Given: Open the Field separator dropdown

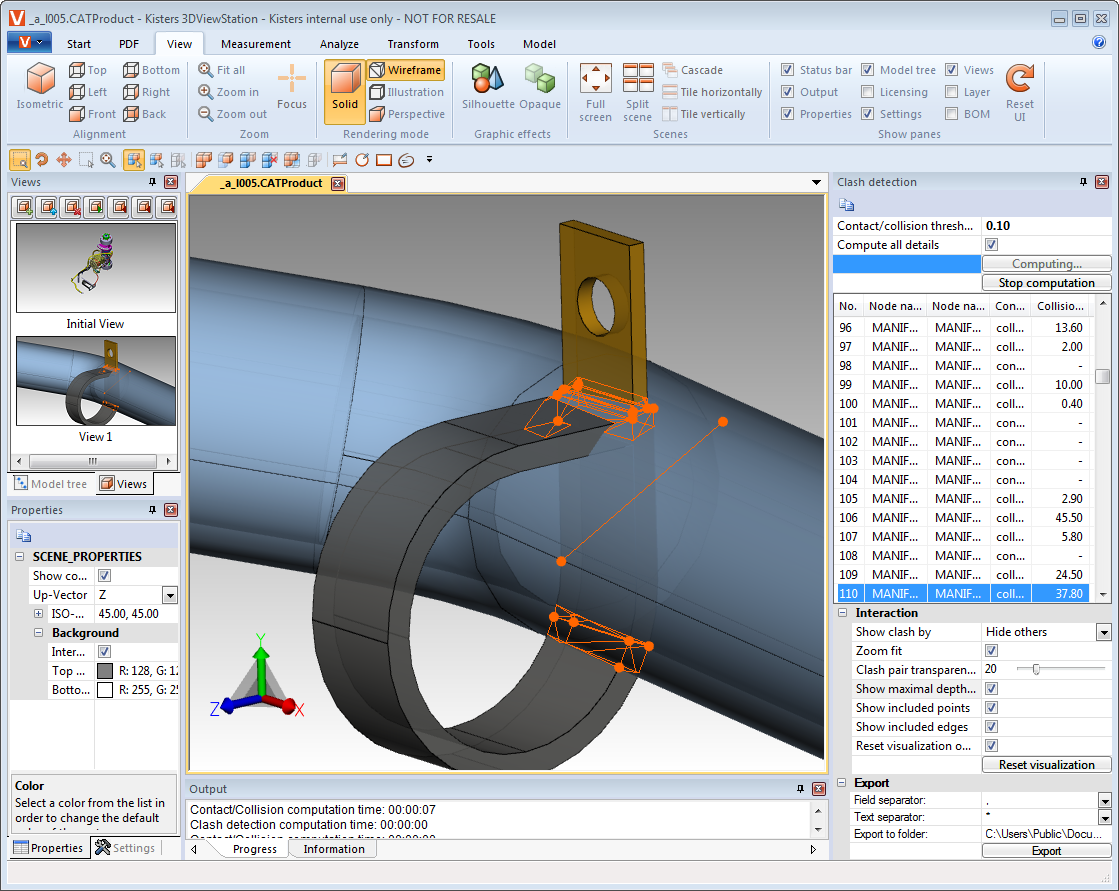Looking at the screenshot, I should [1105, 800].
